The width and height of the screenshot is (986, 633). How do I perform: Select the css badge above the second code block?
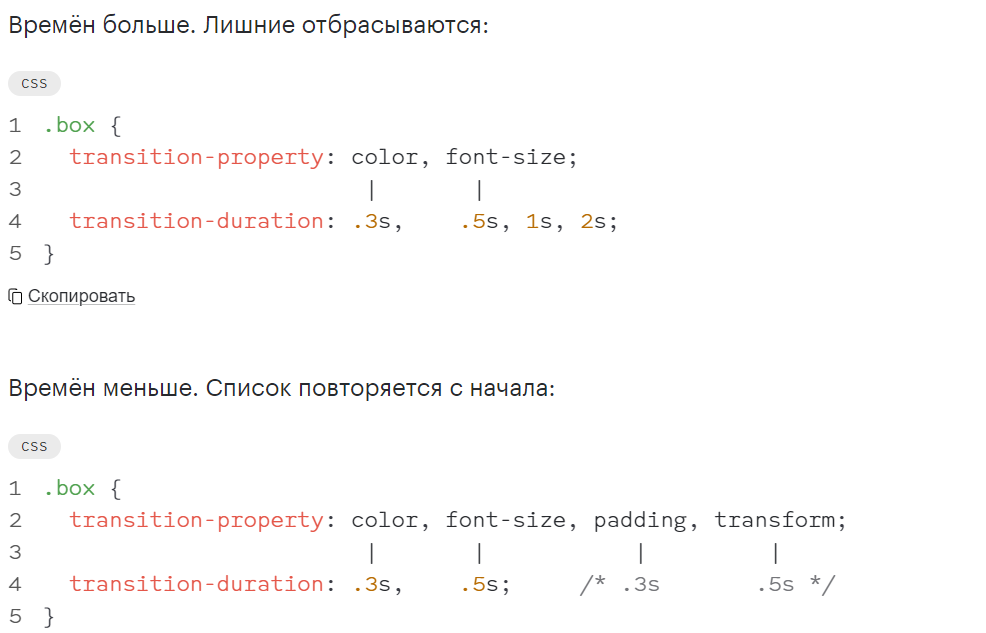[x=34, y=446]
